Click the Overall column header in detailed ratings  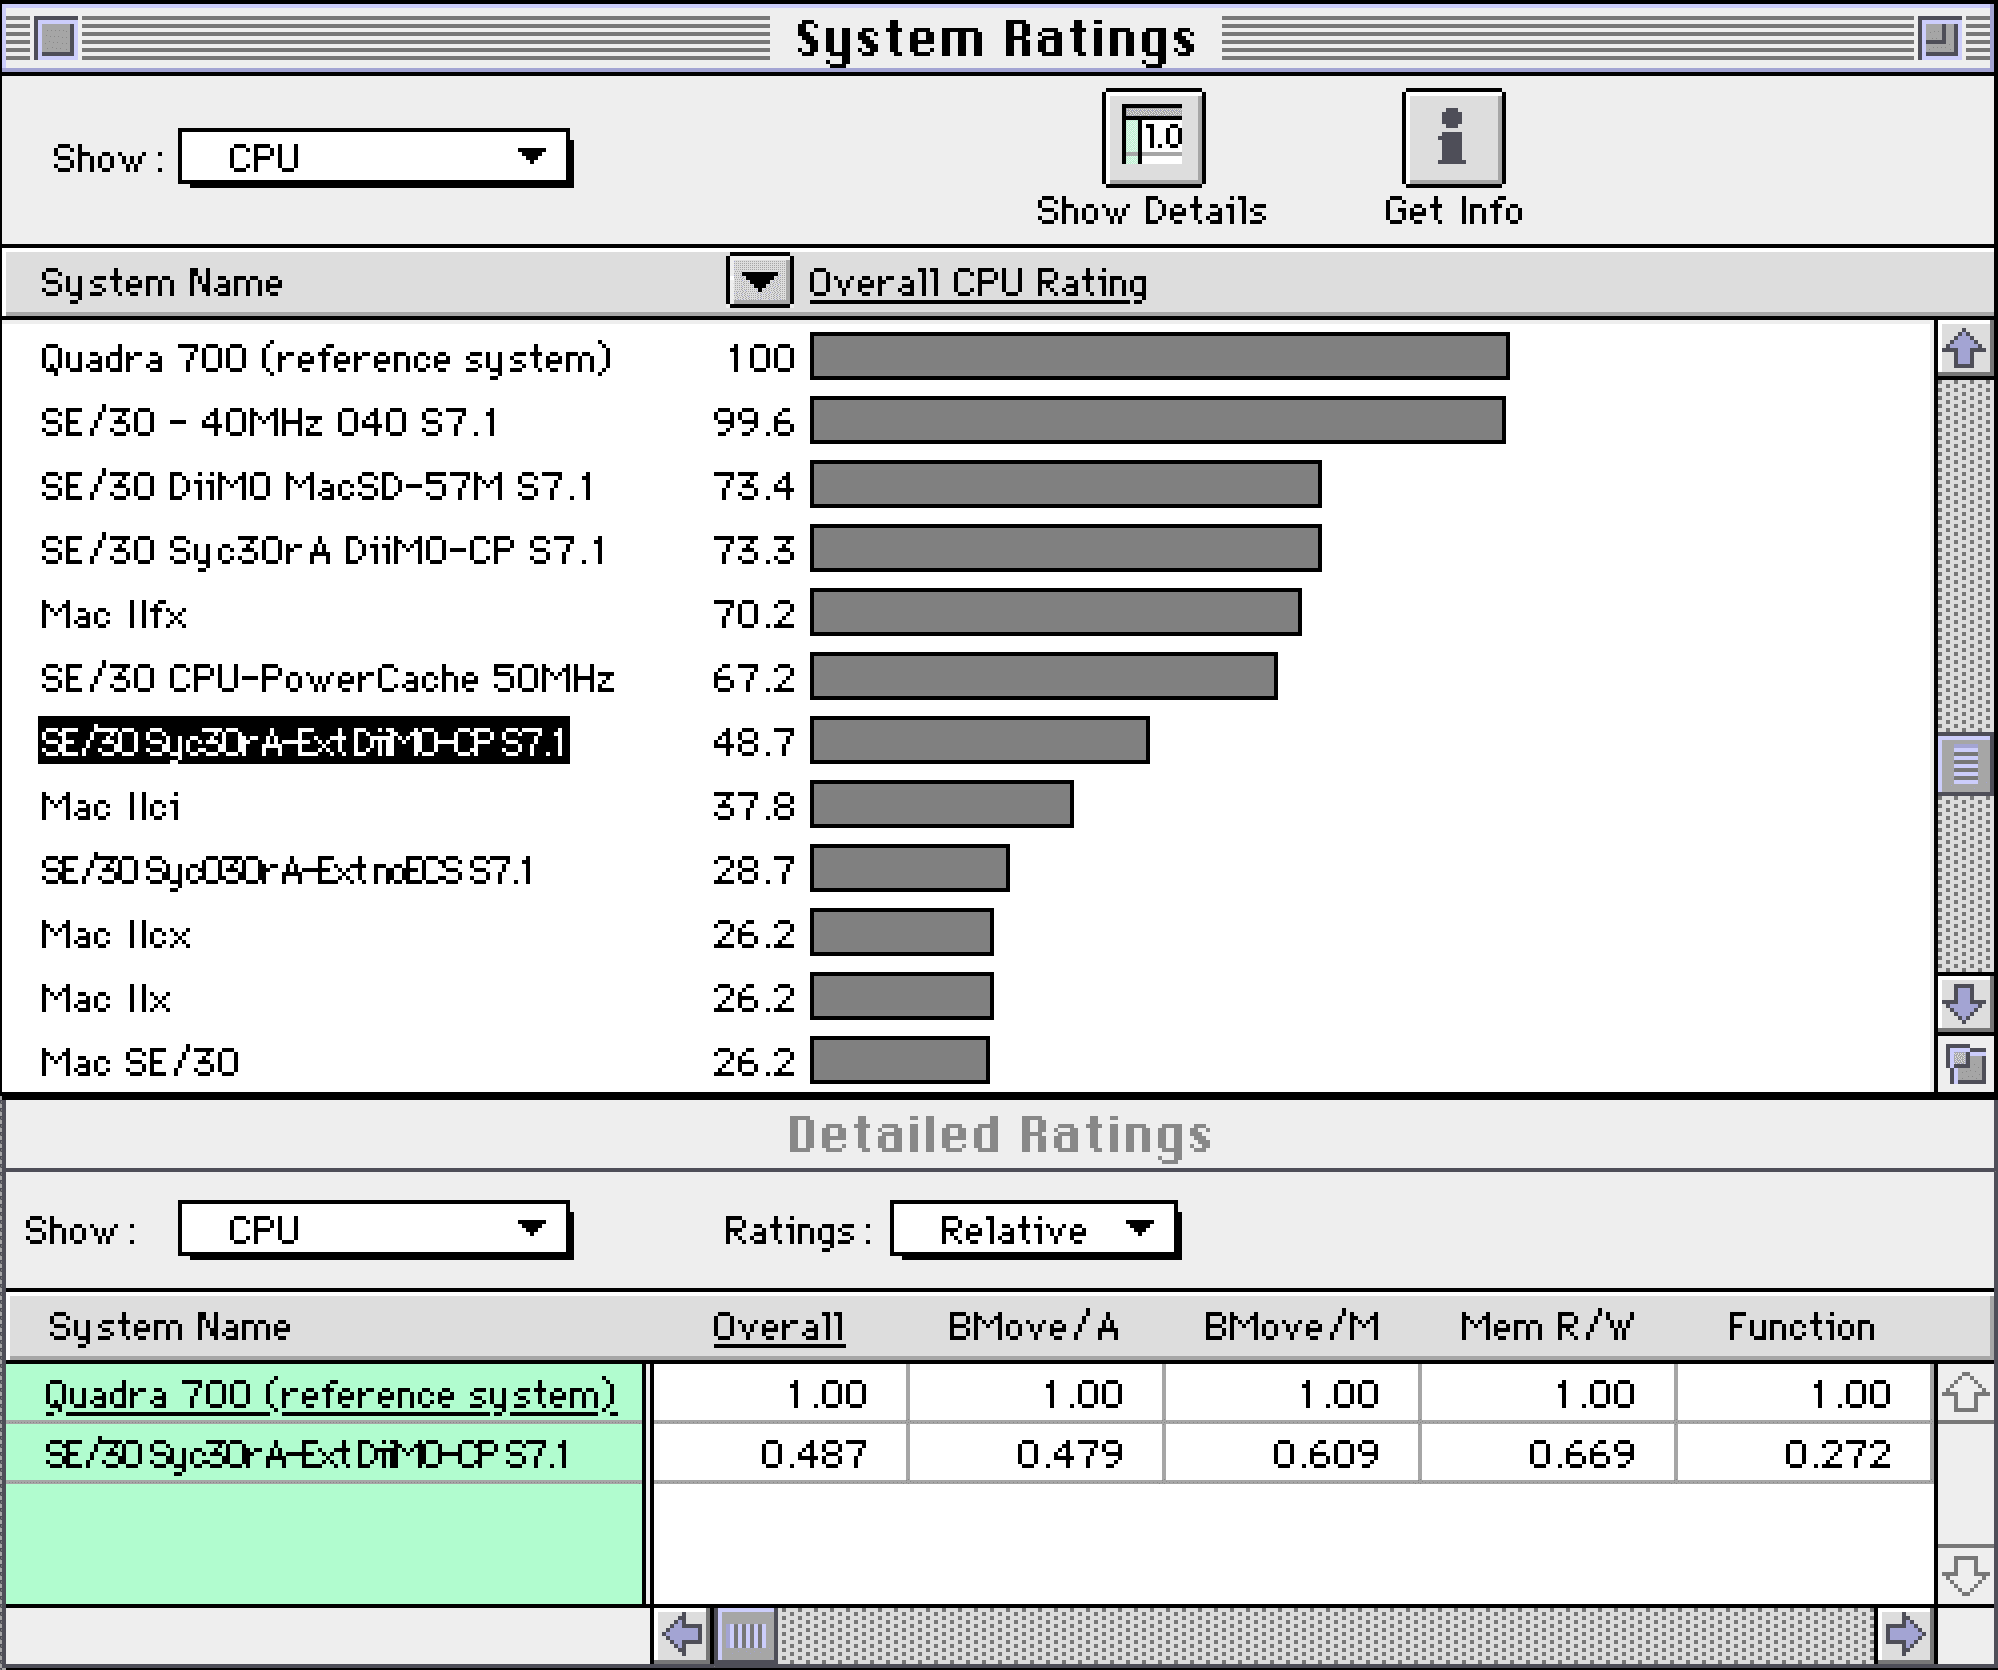[x=779, y=1327]
